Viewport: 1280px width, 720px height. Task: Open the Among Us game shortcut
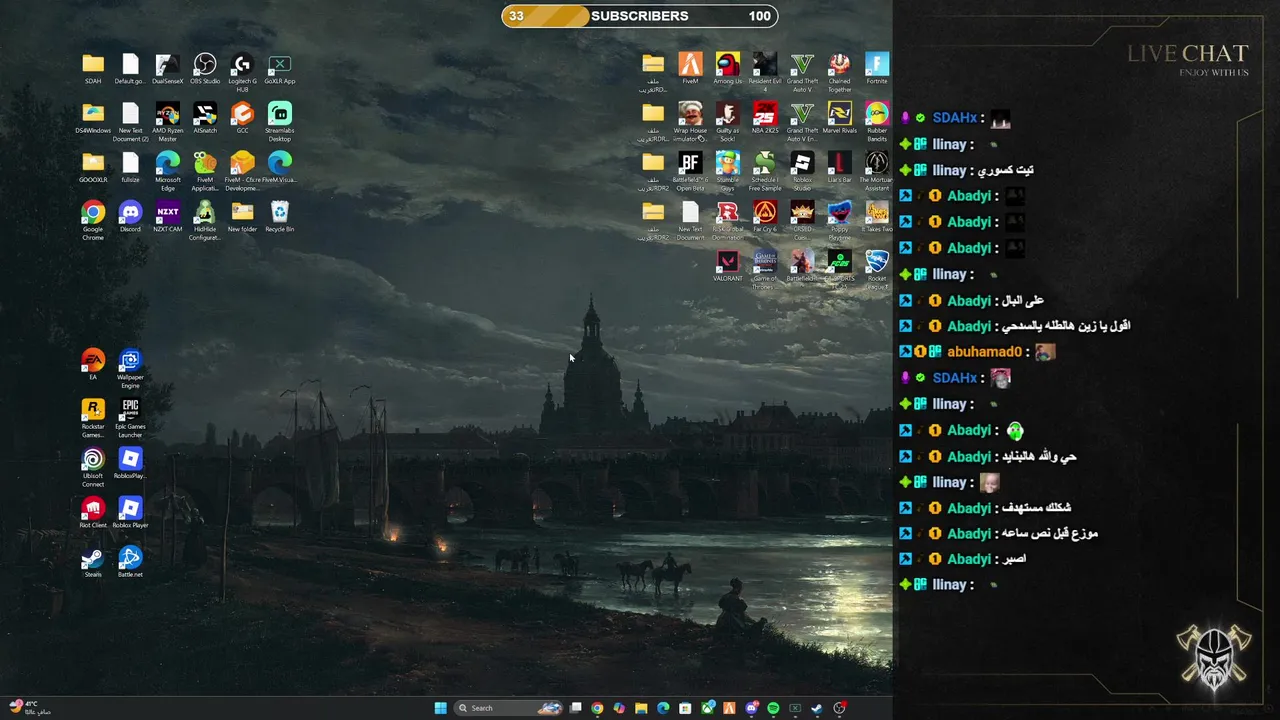(x=728, y=69)
